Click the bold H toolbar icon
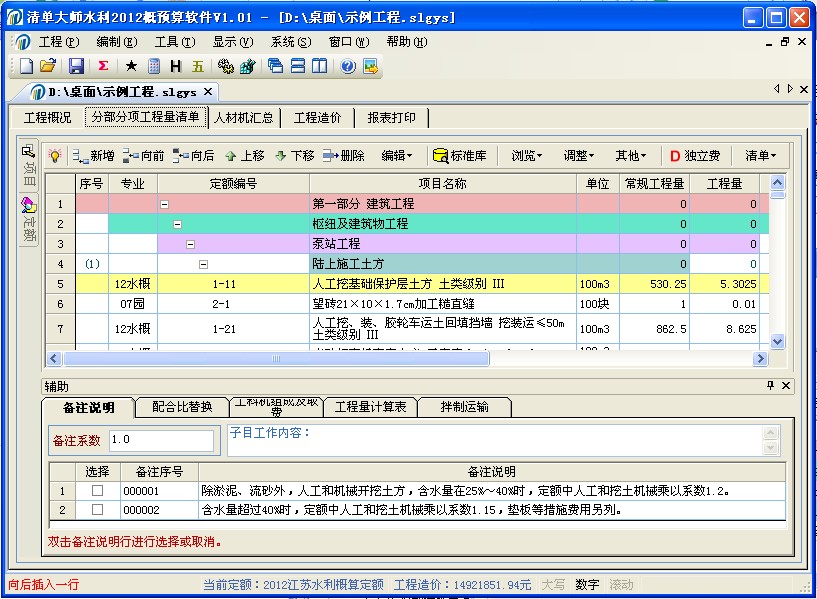The width and height of the screenshot is (817, 599). point(176,66)
